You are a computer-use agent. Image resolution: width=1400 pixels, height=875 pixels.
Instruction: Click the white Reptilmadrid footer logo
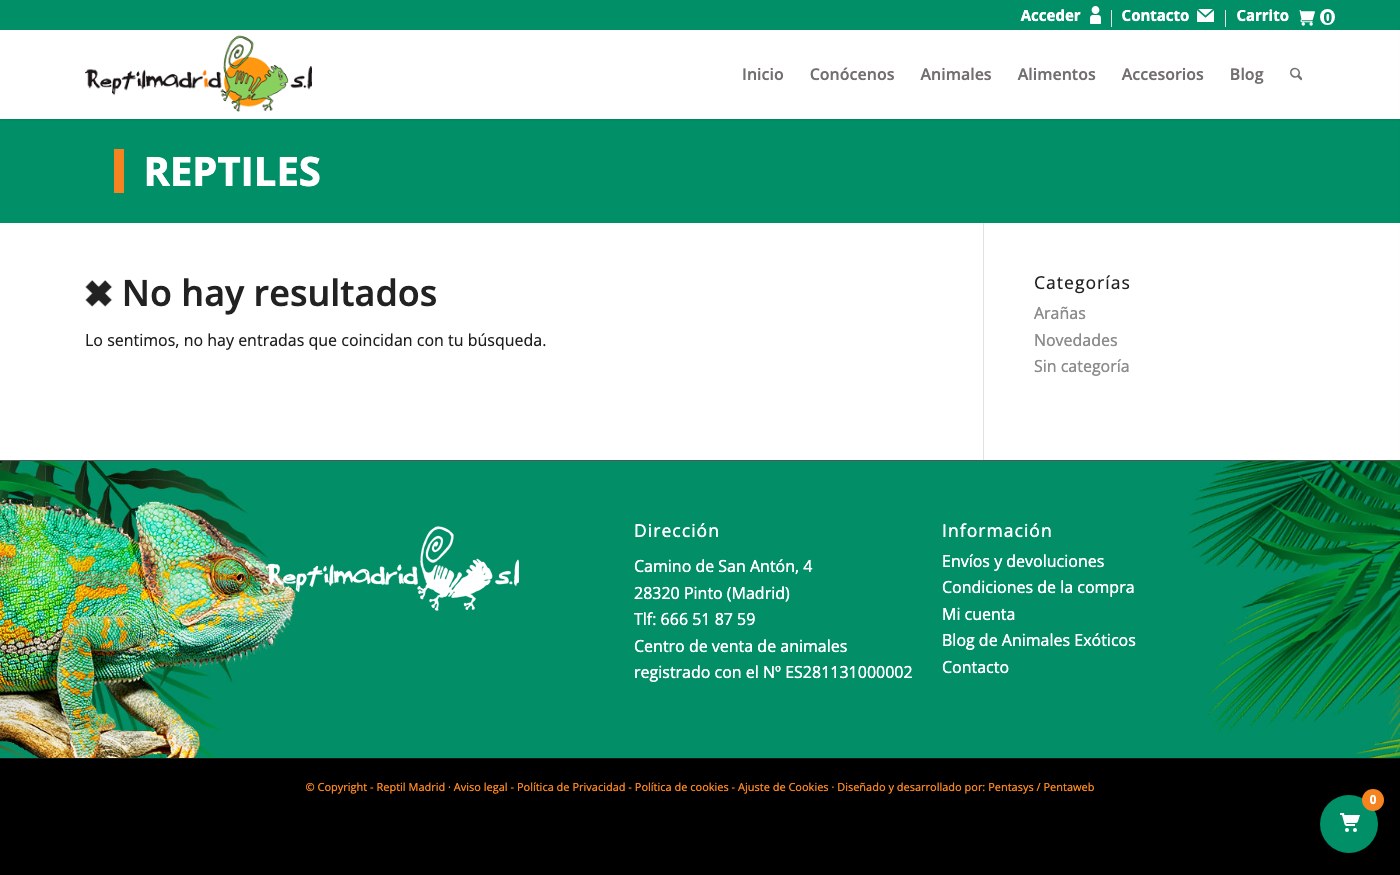pos(394,569)
